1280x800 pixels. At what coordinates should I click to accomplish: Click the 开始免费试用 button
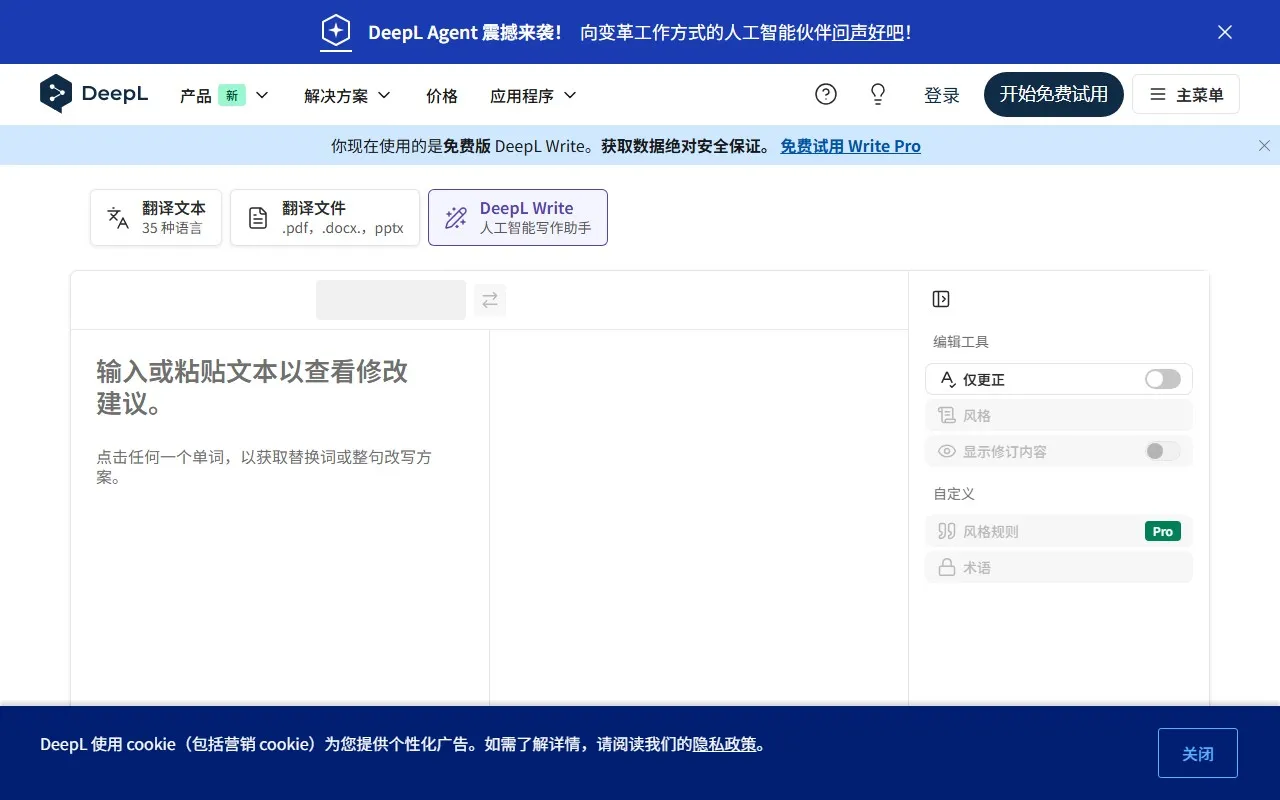[1053, 94]
